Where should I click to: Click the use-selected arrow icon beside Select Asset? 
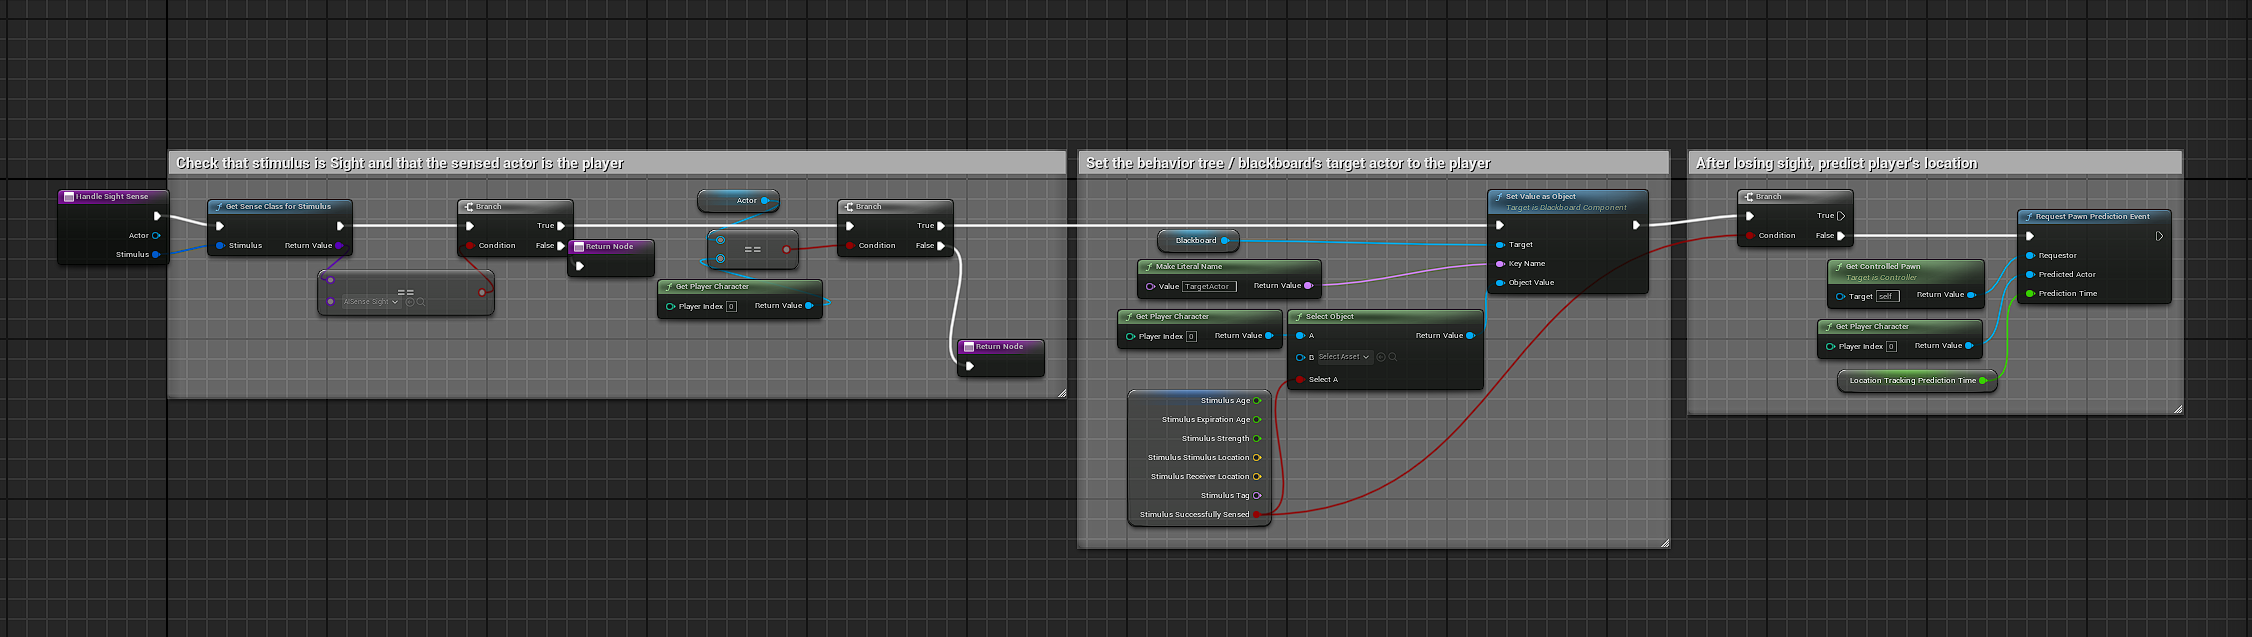click(1381, 357)
